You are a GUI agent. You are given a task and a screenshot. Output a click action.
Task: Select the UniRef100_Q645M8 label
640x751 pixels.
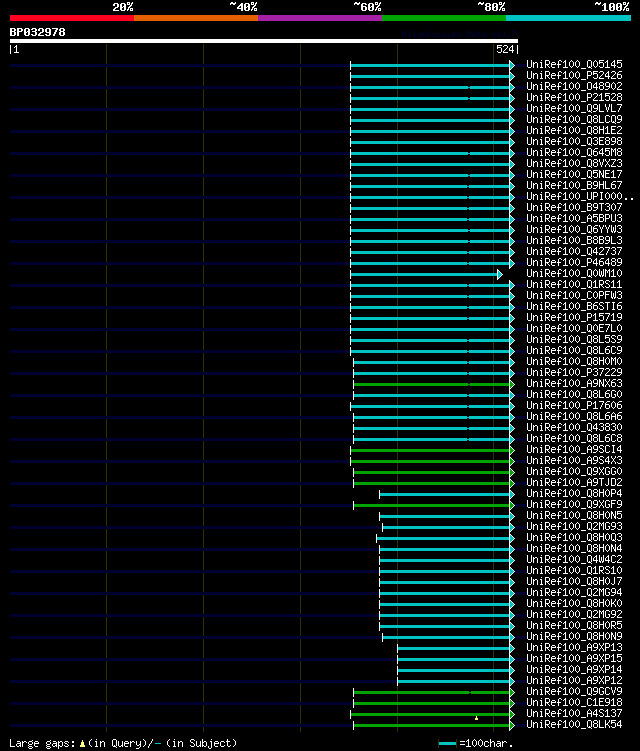(x=574, y=152)
